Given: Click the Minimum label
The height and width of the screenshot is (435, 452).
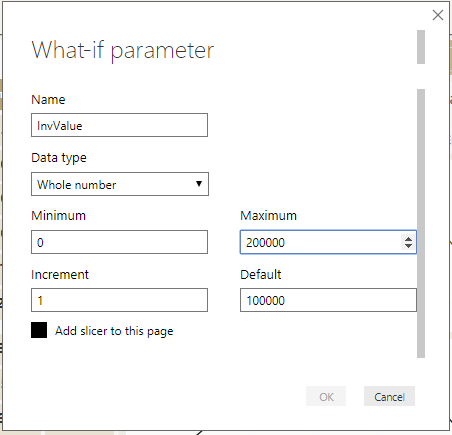Looking at the screenshot, I should click(58, 216).
